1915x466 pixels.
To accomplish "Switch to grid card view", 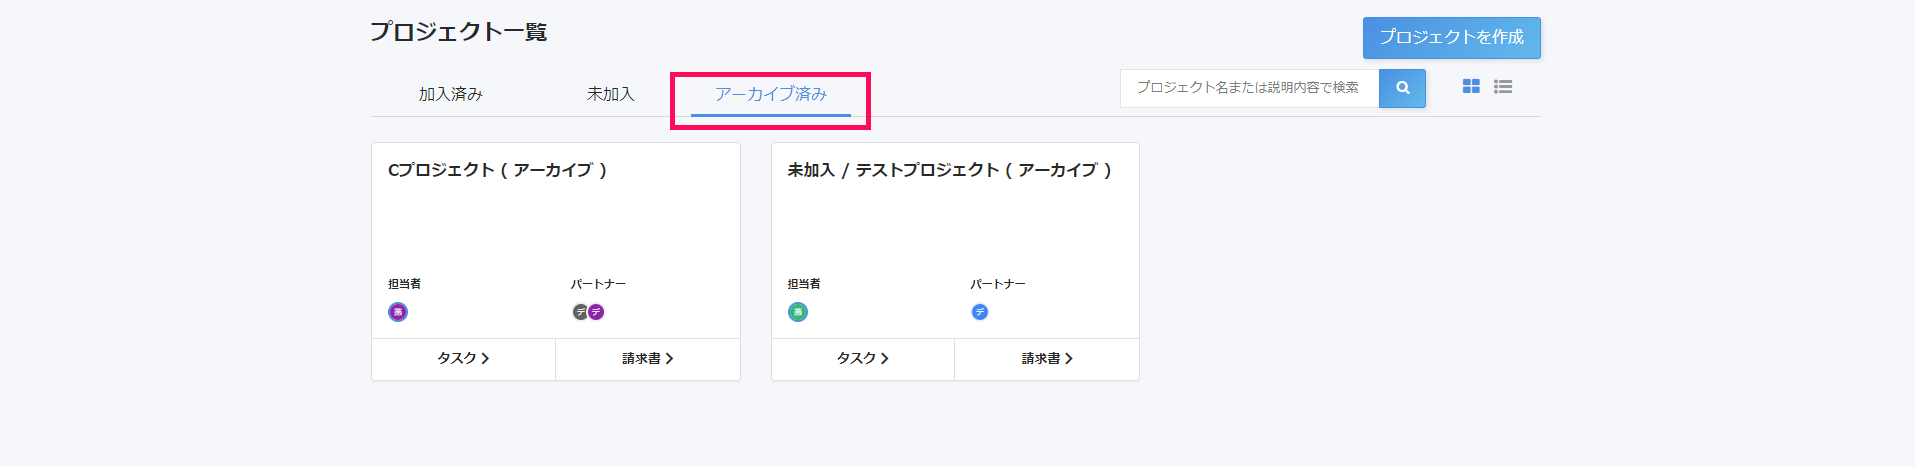I will [1471, 87].
